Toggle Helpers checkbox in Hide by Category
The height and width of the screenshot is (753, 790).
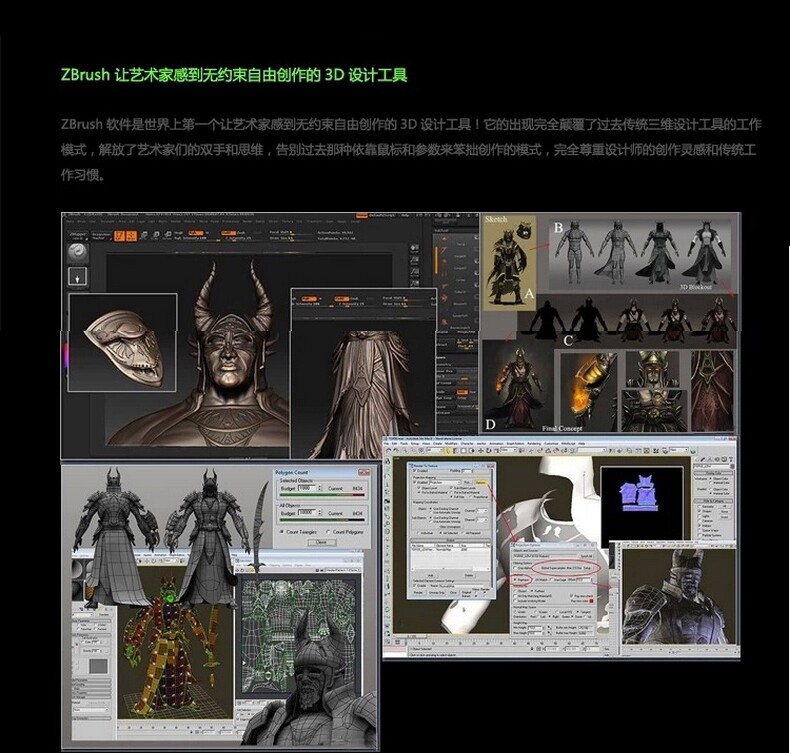[x=699, y=526]
